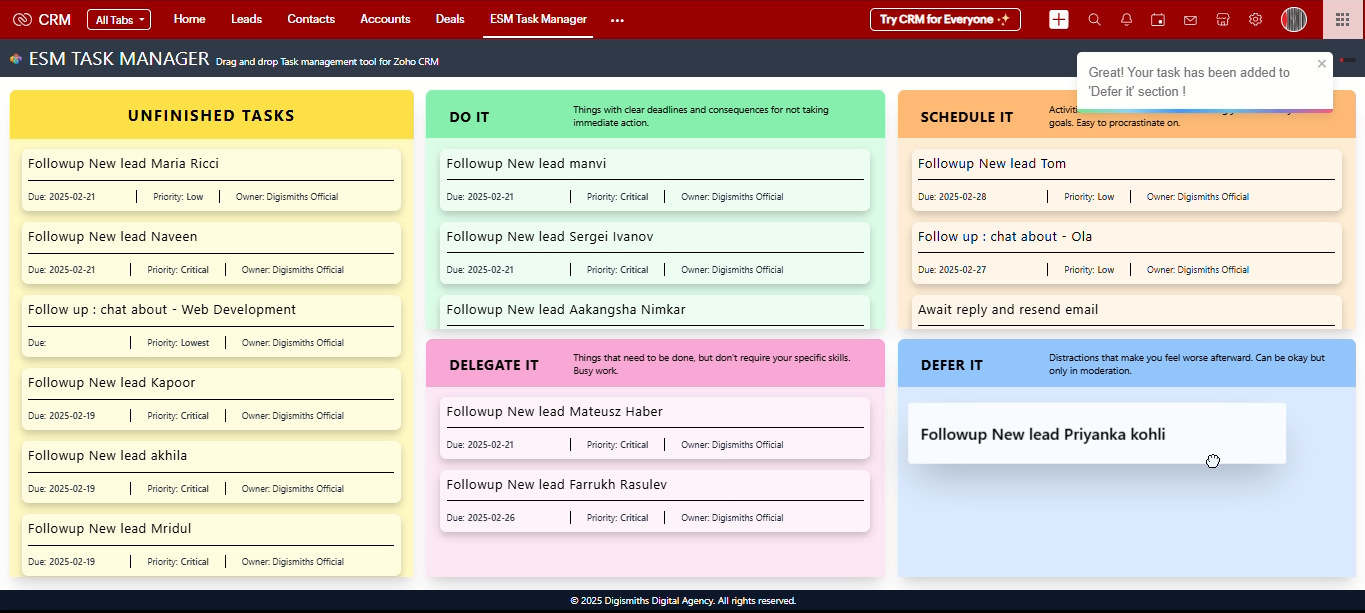Click Try CRM for Everyone button
This screenshot has height=613, width=1365.
[944, 20]
